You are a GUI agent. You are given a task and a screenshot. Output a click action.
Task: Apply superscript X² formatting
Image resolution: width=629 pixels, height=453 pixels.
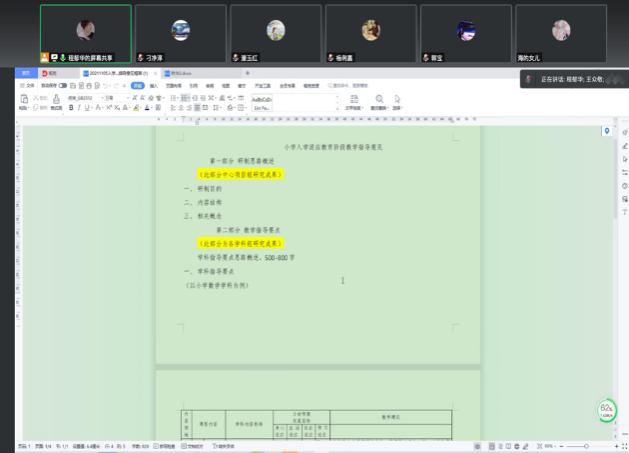[x=109, y=108]
